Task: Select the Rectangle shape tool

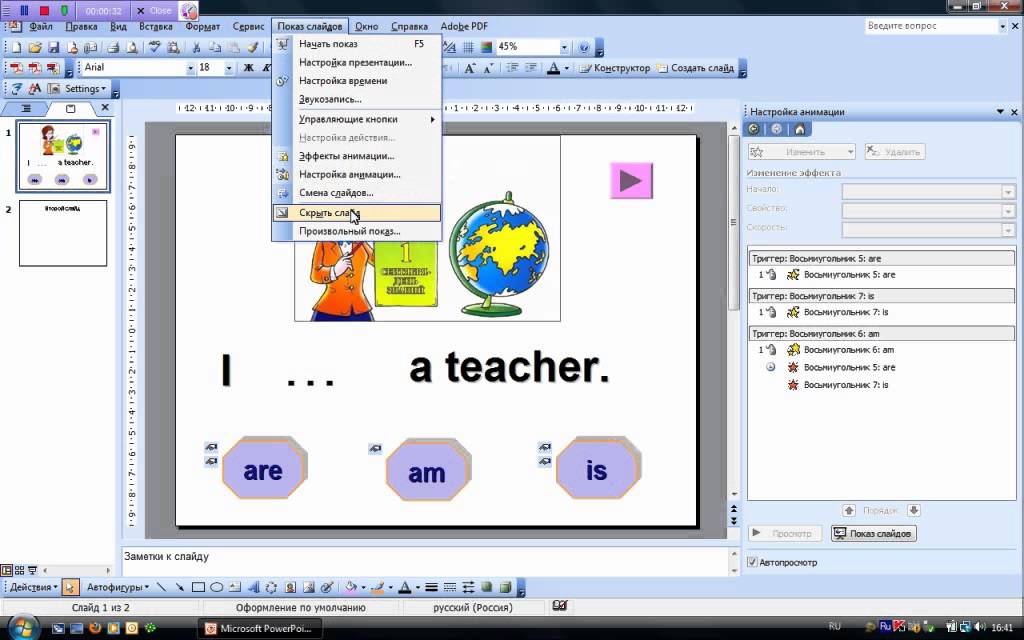Action: click(x=199, y=587)
